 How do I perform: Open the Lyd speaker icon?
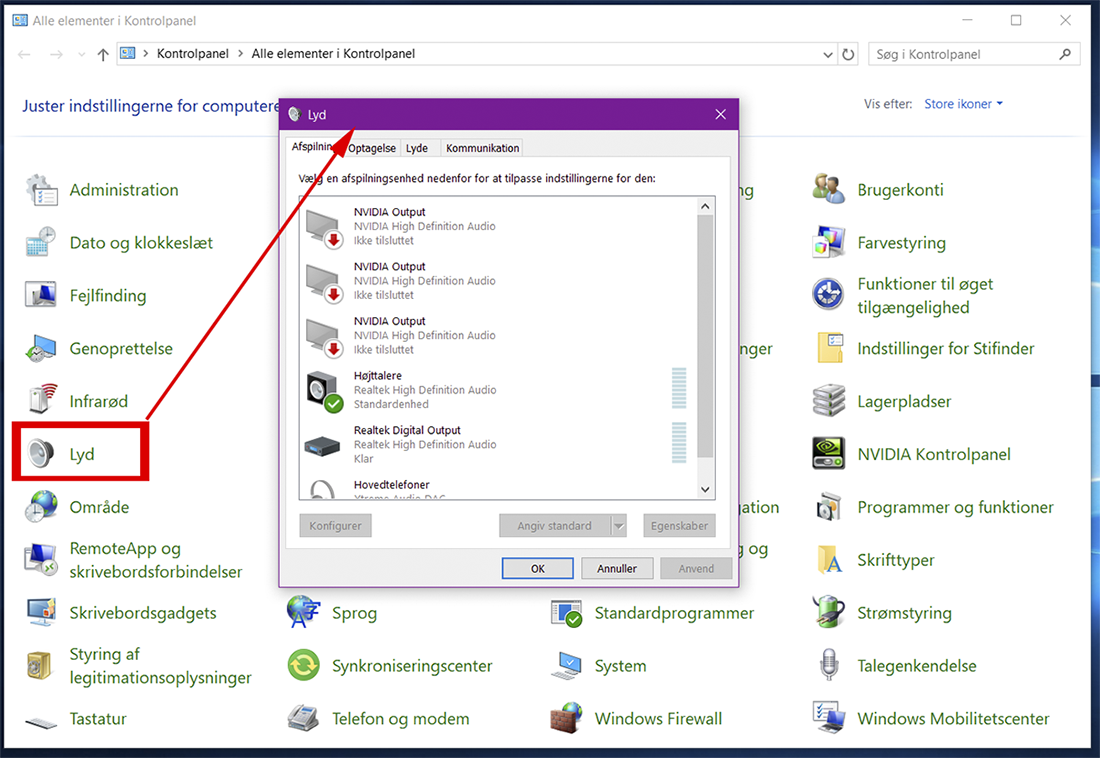(41, 454)
